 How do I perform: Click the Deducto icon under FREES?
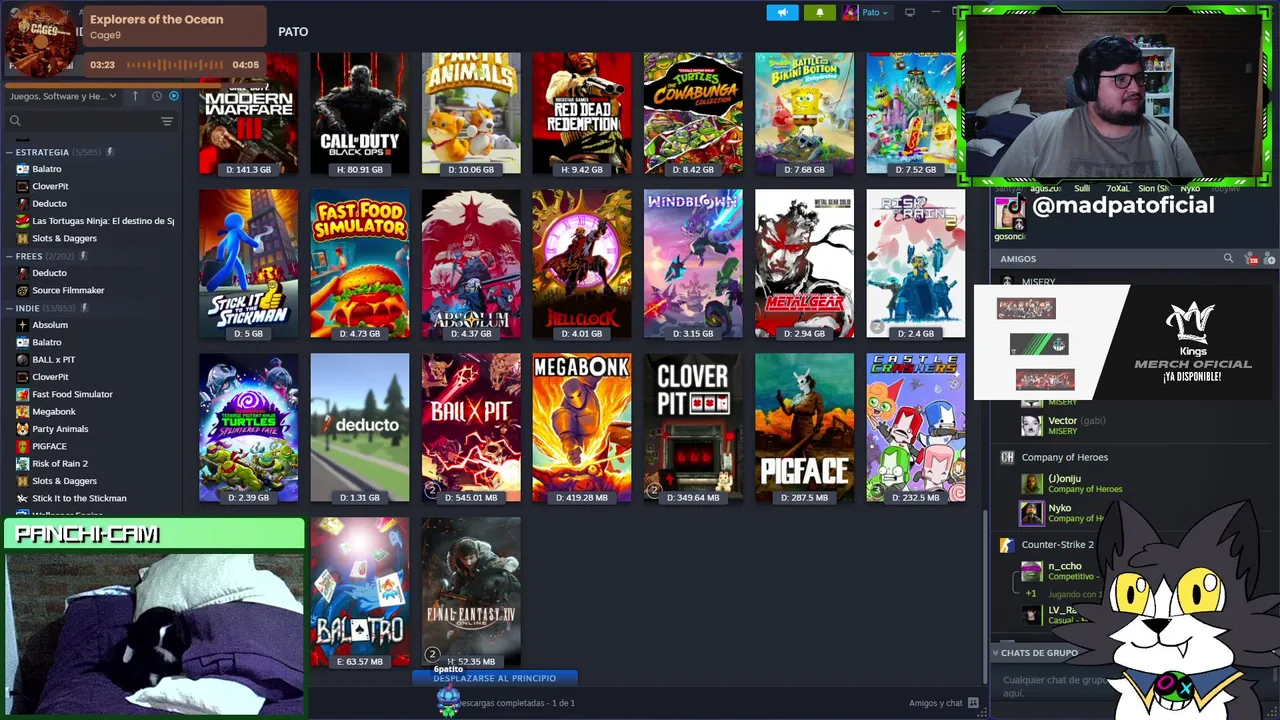tap(22, 273)
